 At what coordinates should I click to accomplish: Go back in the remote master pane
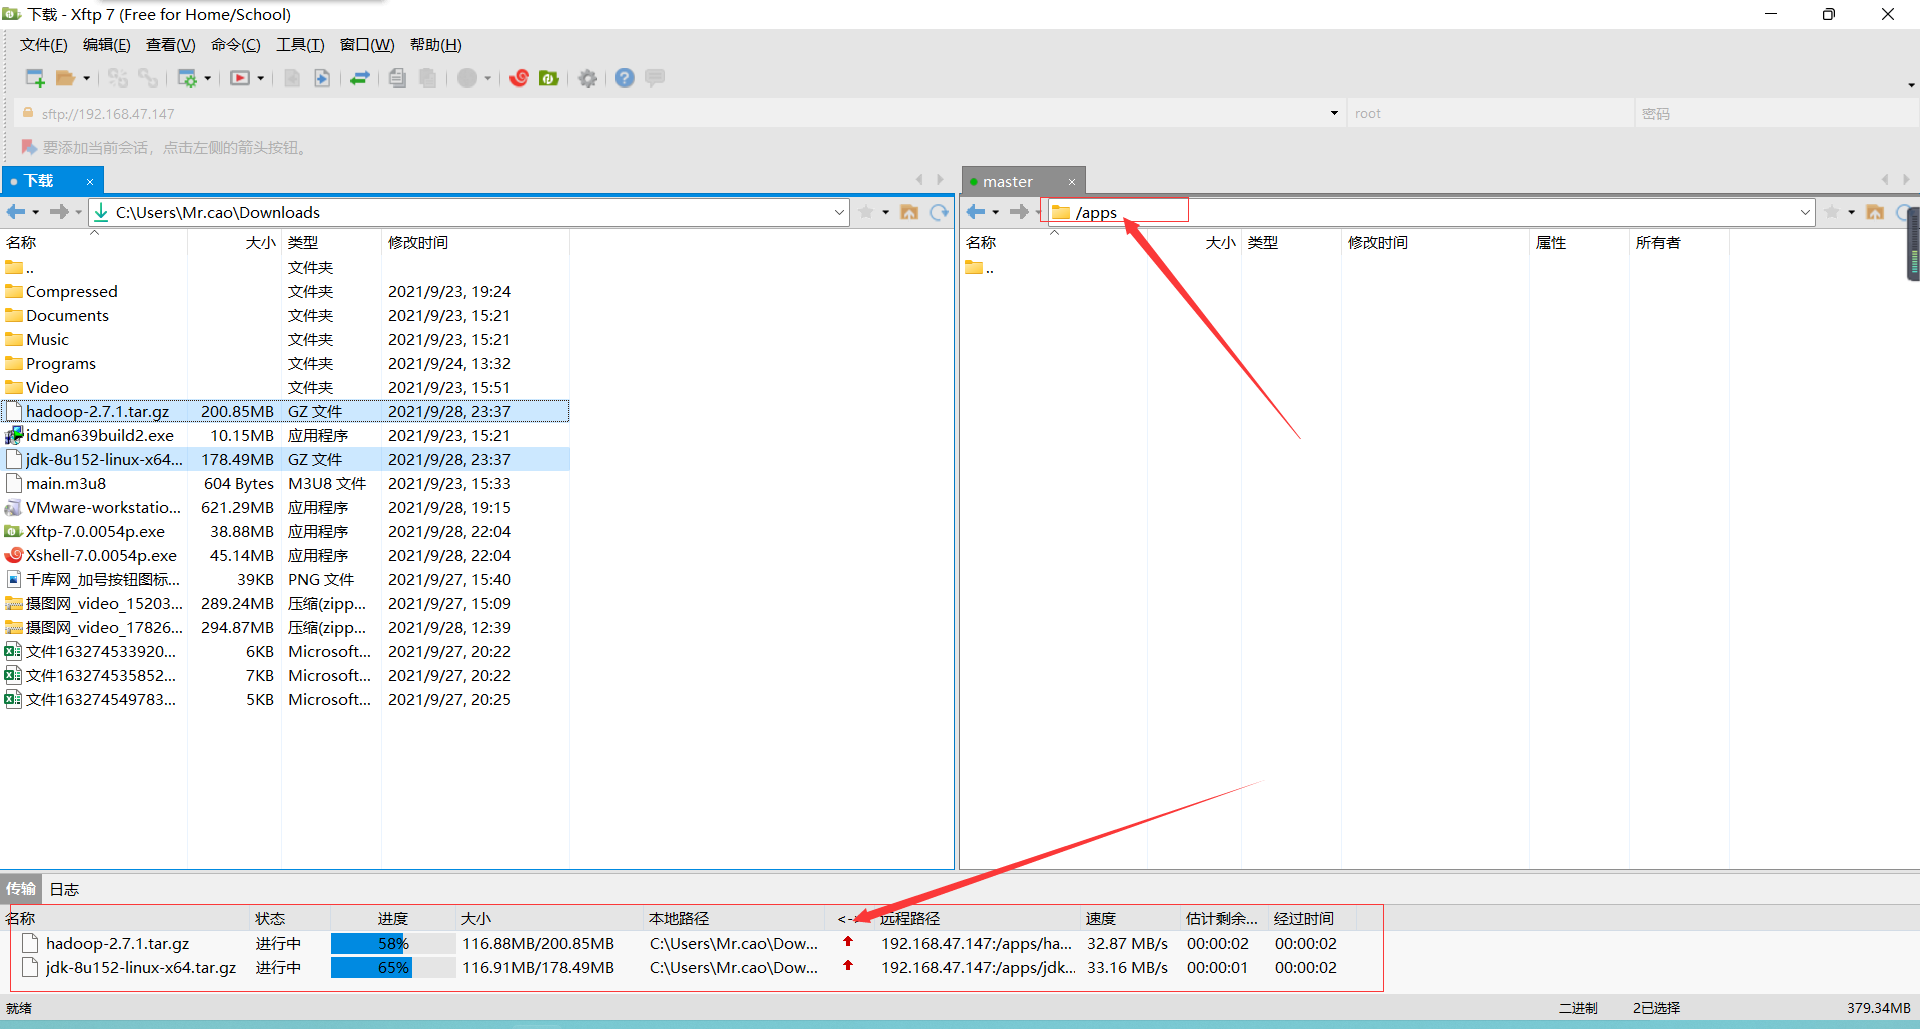pyautogui.click(x=976, y=212)
